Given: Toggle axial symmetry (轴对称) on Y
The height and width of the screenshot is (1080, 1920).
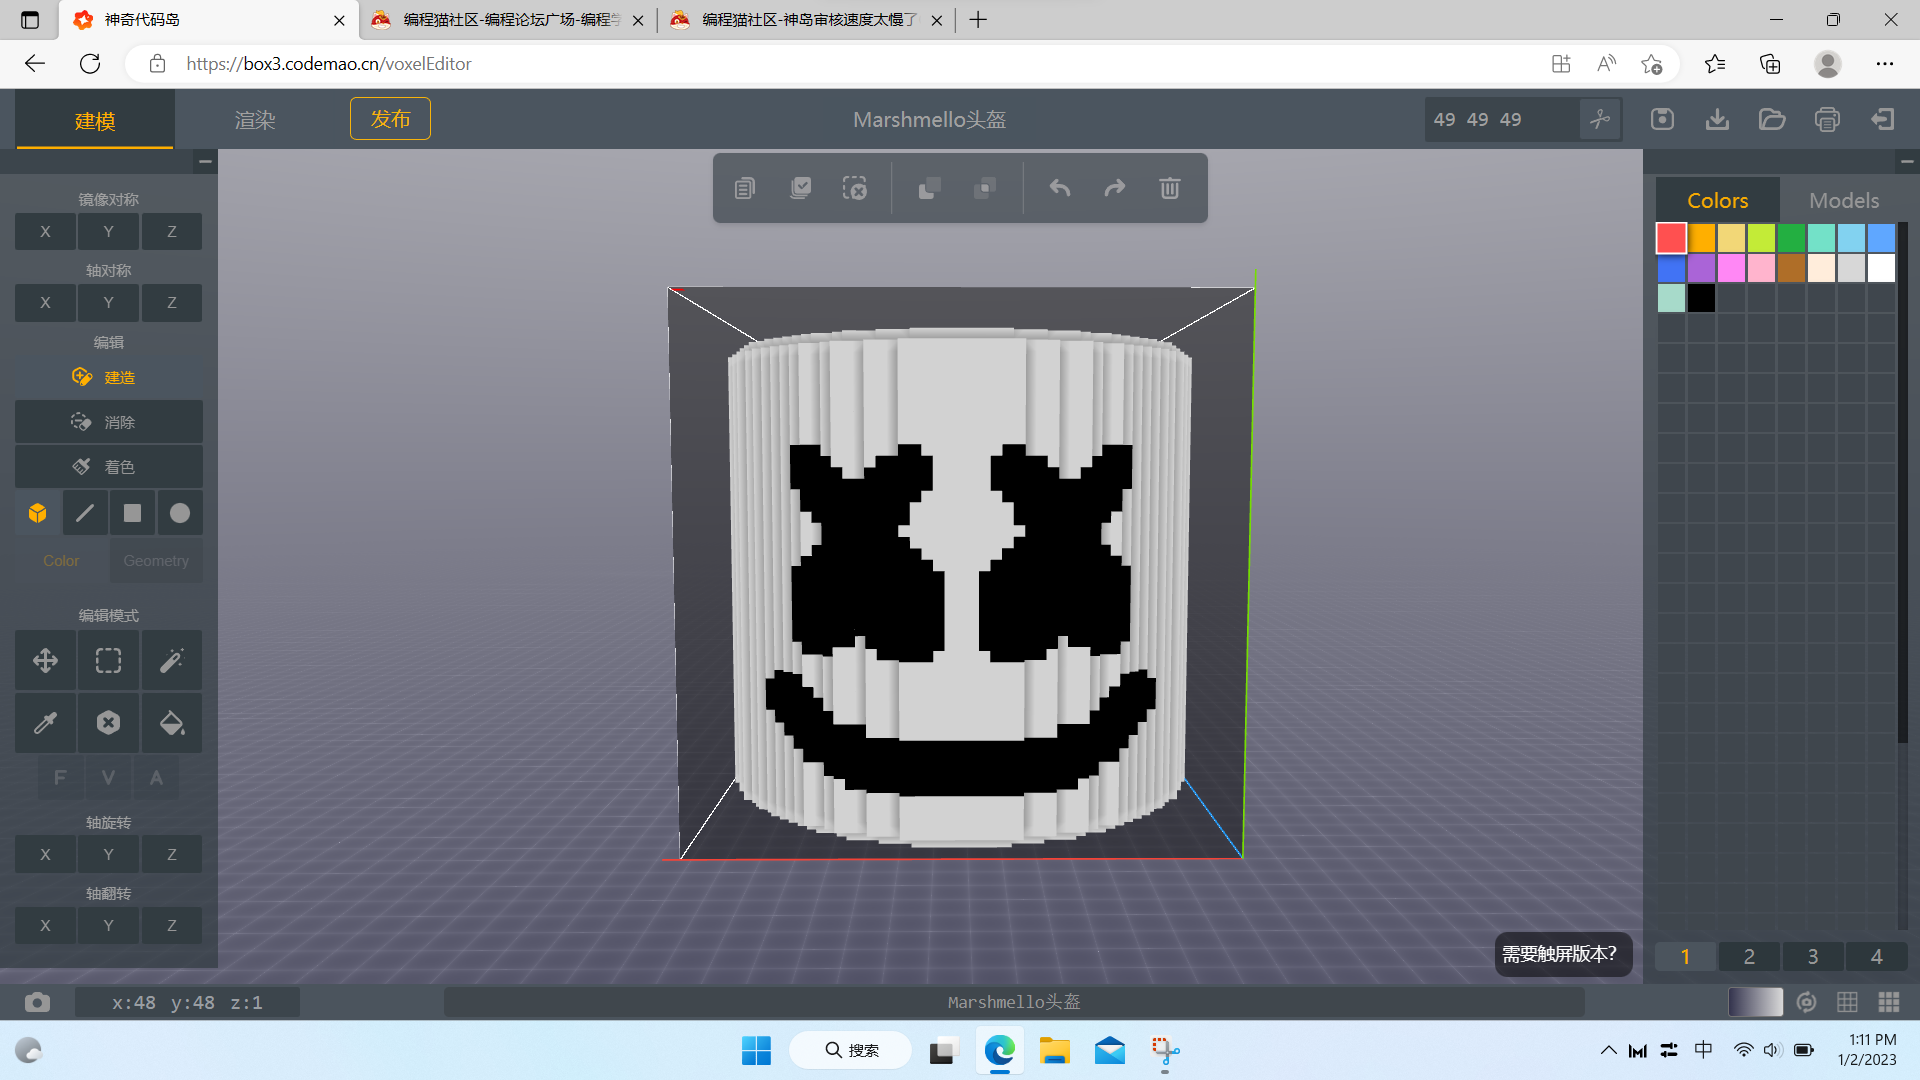Looking at the screenshot, I should tap(108, 303).
